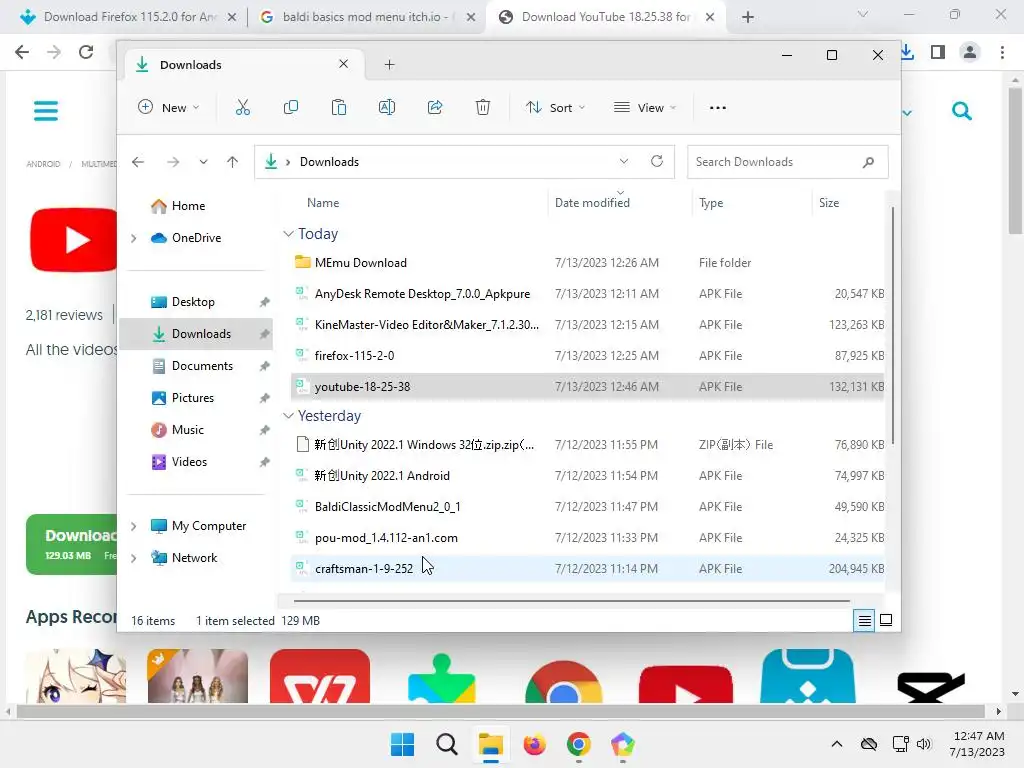Image resolution: width=1024 pixels, height=768 pixels.
Task: Click the volume speaker tray icon
Action: [924, 744]
